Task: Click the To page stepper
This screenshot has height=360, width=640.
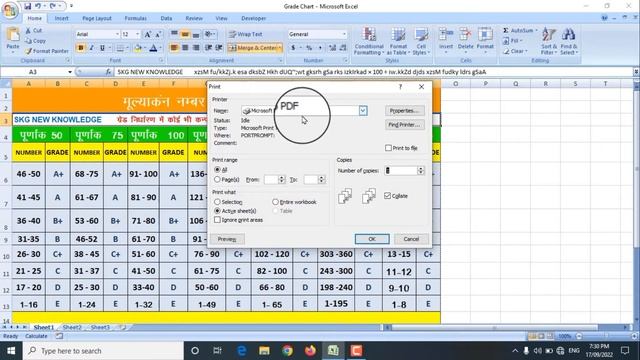Action: click(x=321, y=180)
